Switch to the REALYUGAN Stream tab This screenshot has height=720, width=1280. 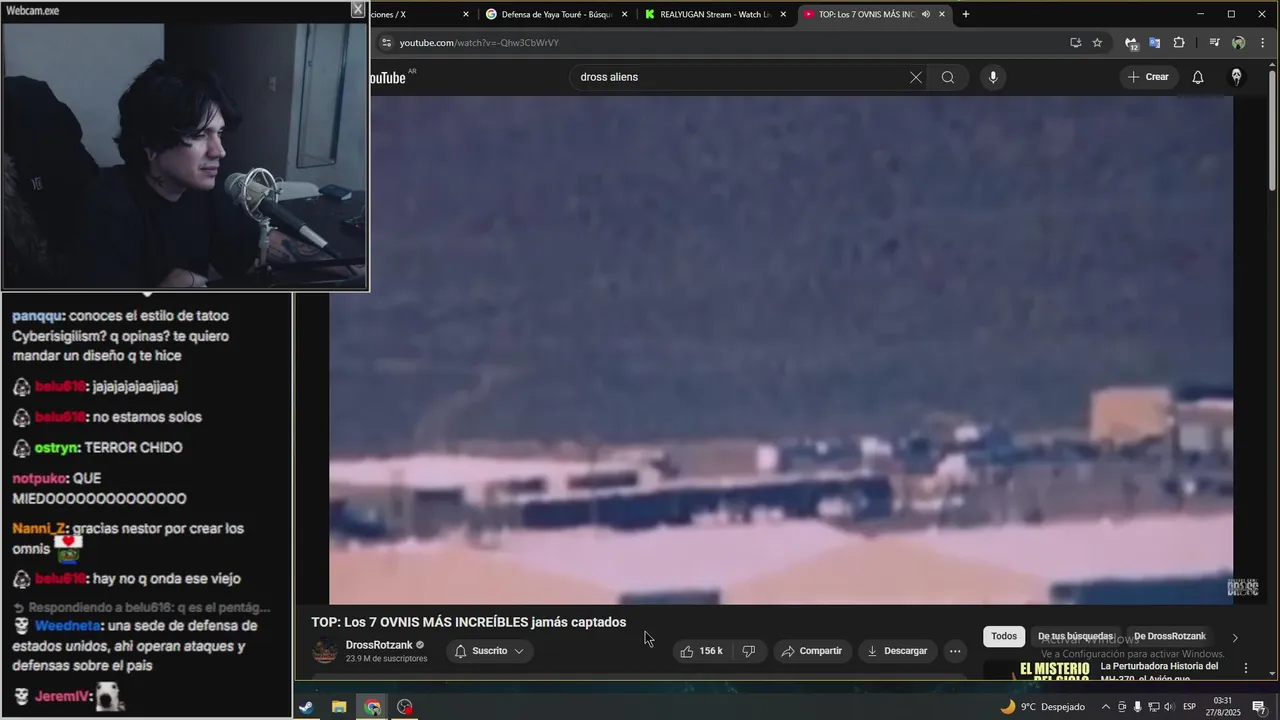[714, 14]
